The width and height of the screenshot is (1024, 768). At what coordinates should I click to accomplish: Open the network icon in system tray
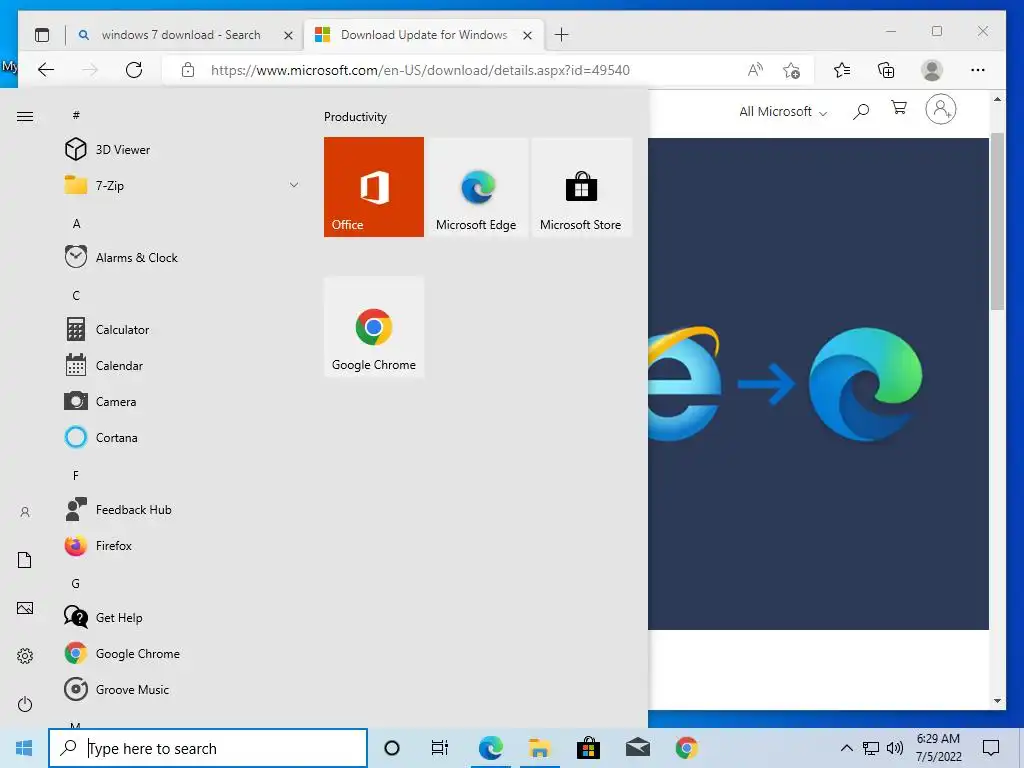(871, 748)
